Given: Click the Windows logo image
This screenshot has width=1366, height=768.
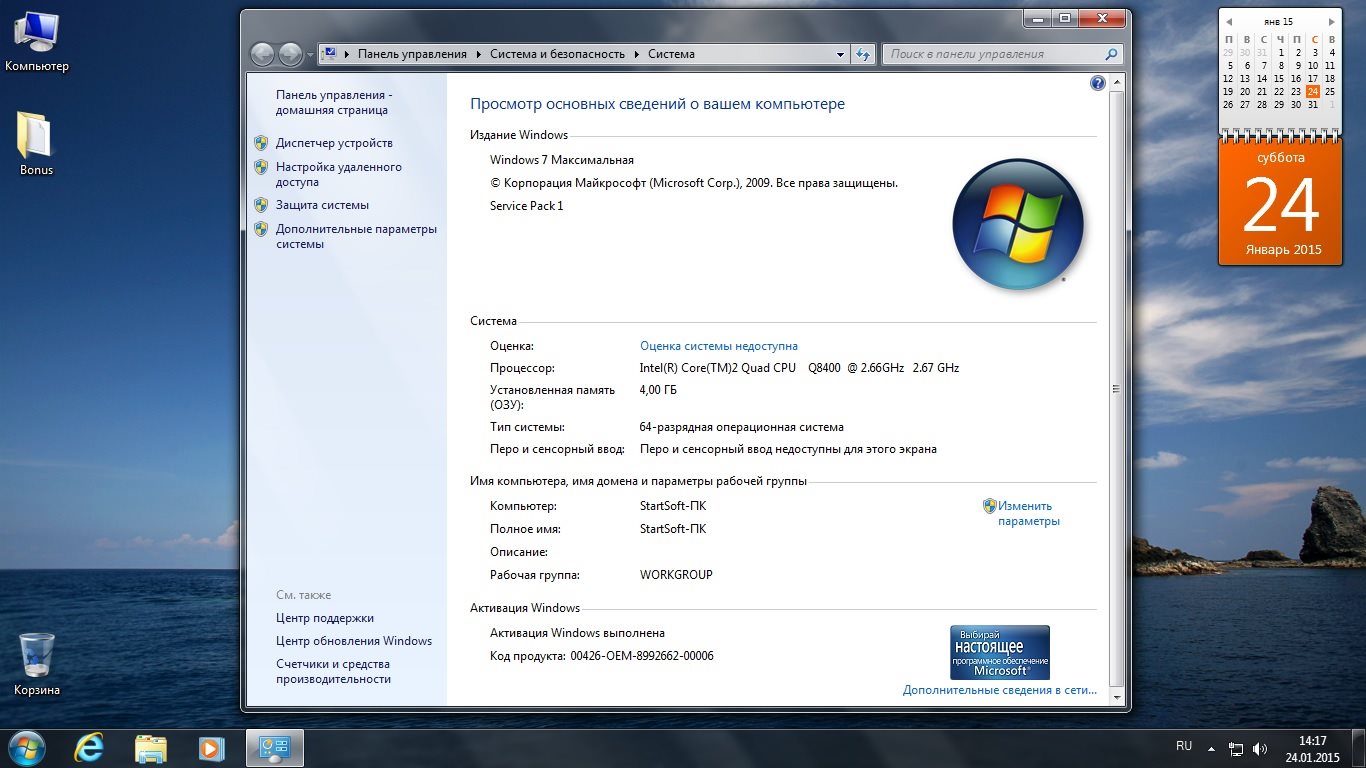Looking at the screenshot, I should point(1018,225).
